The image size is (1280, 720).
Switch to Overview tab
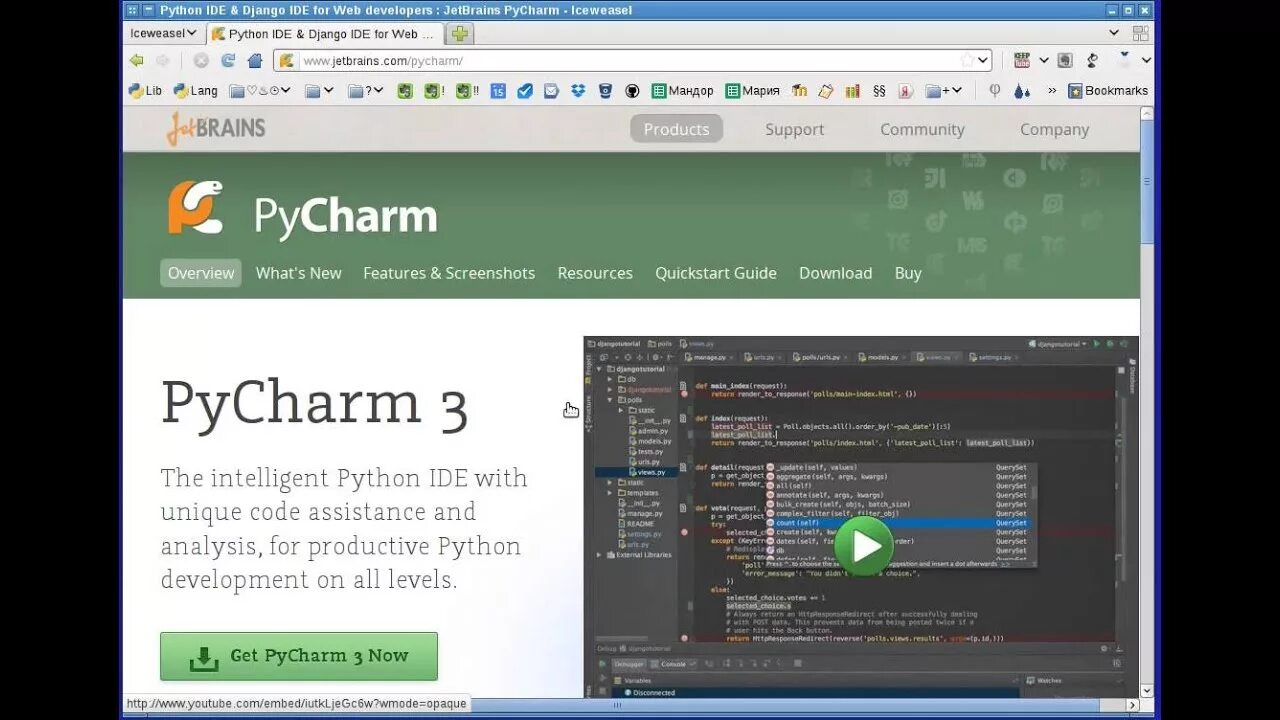coord(201,273)
